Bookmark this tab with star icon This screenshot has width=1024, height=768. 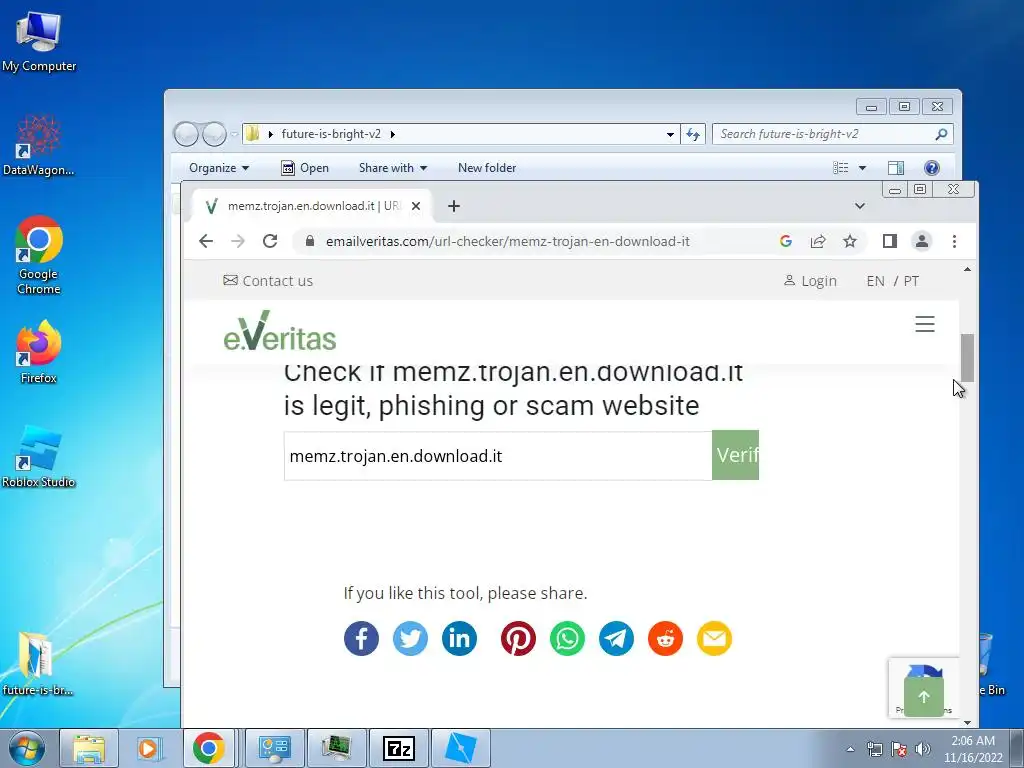click(850, 242)
